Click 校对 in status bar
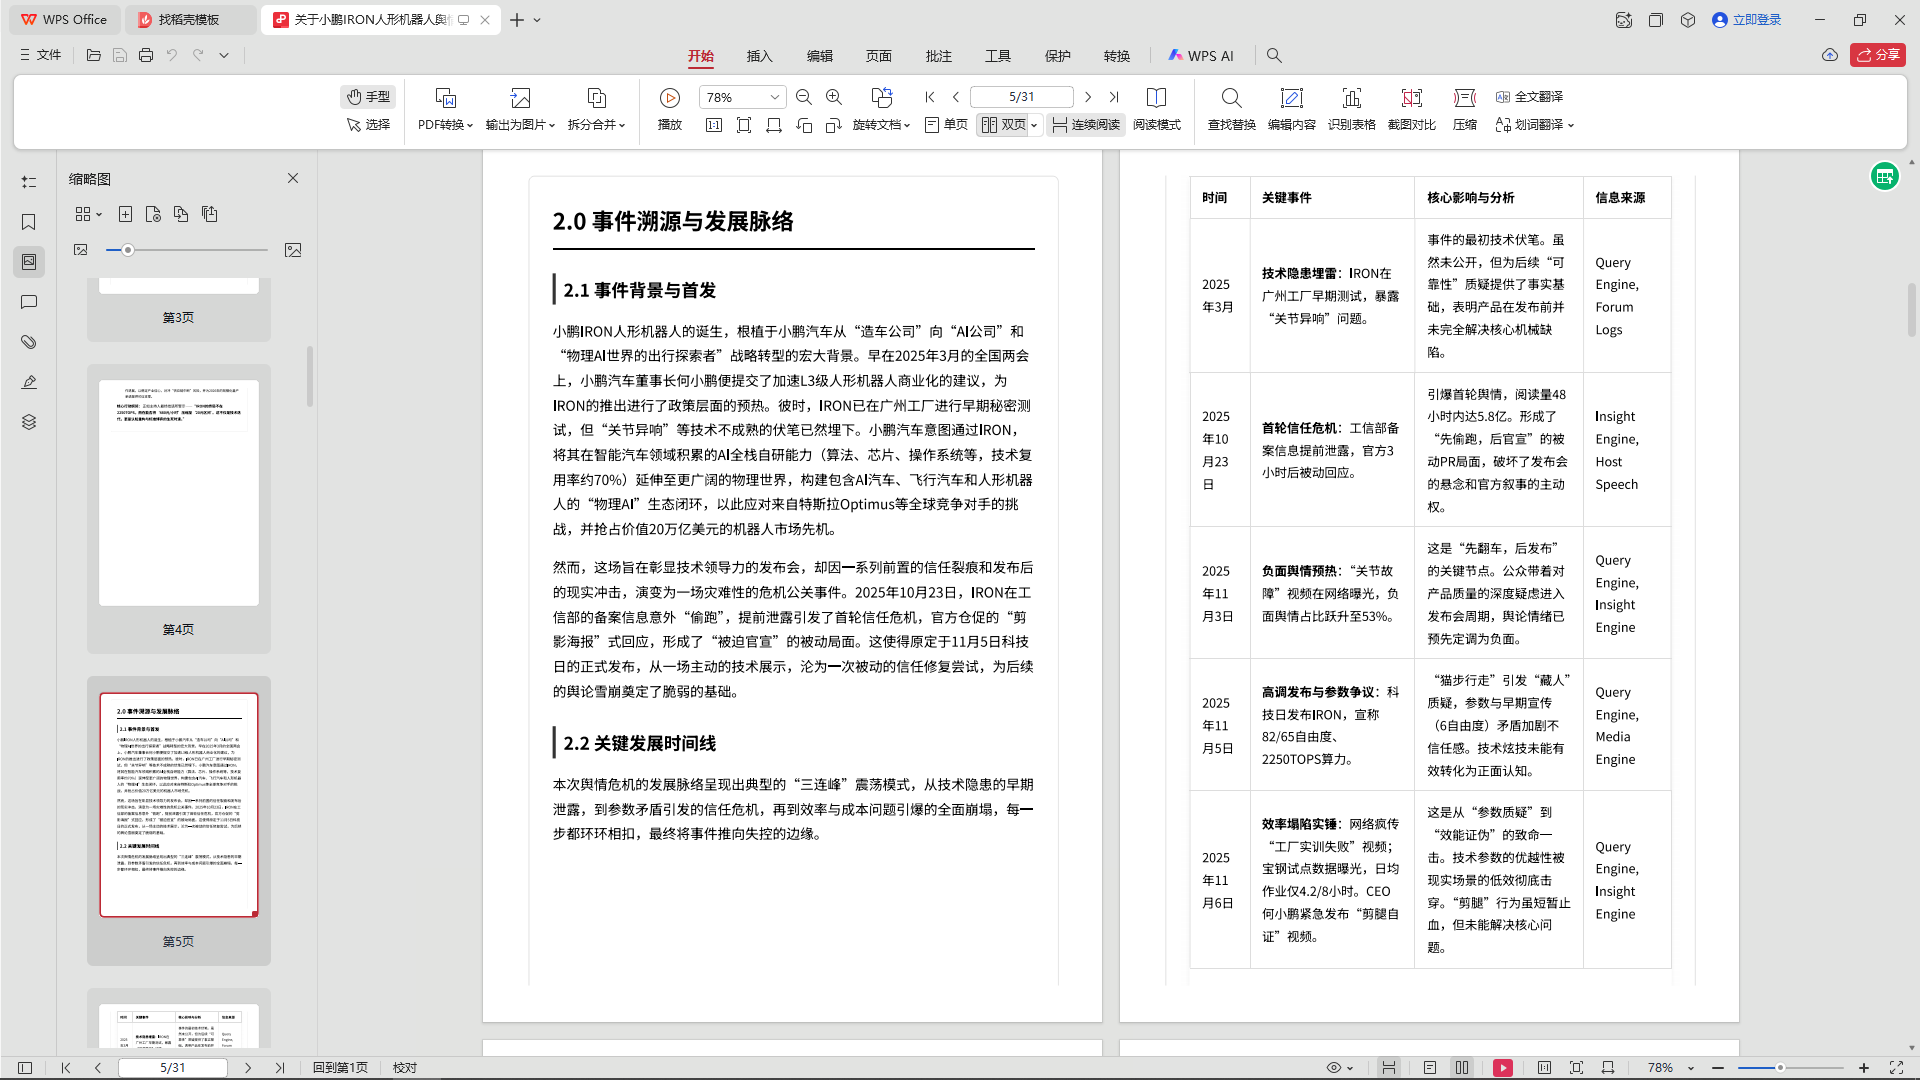This screenshot has height=1080, width=1920. 405,1068
